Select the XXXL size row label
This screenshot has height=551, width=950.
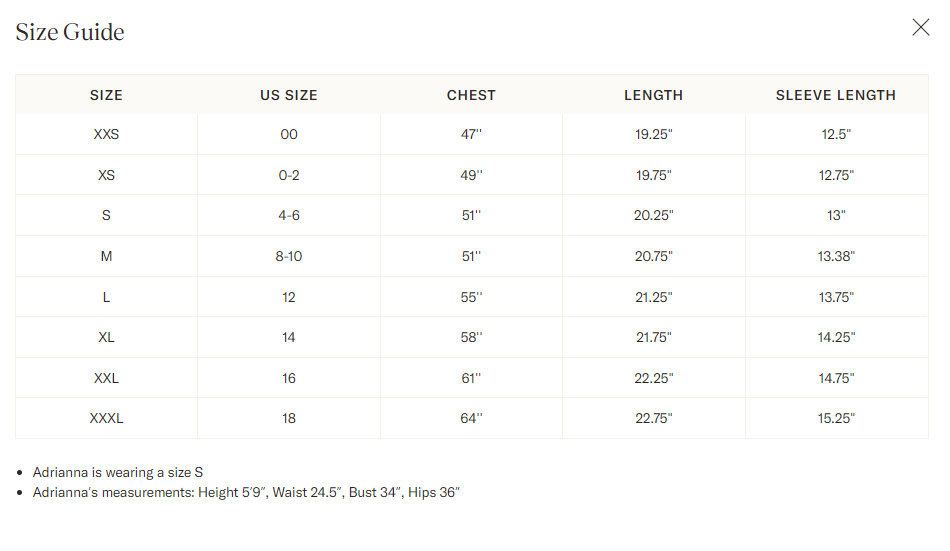click(x=106, y=418)
